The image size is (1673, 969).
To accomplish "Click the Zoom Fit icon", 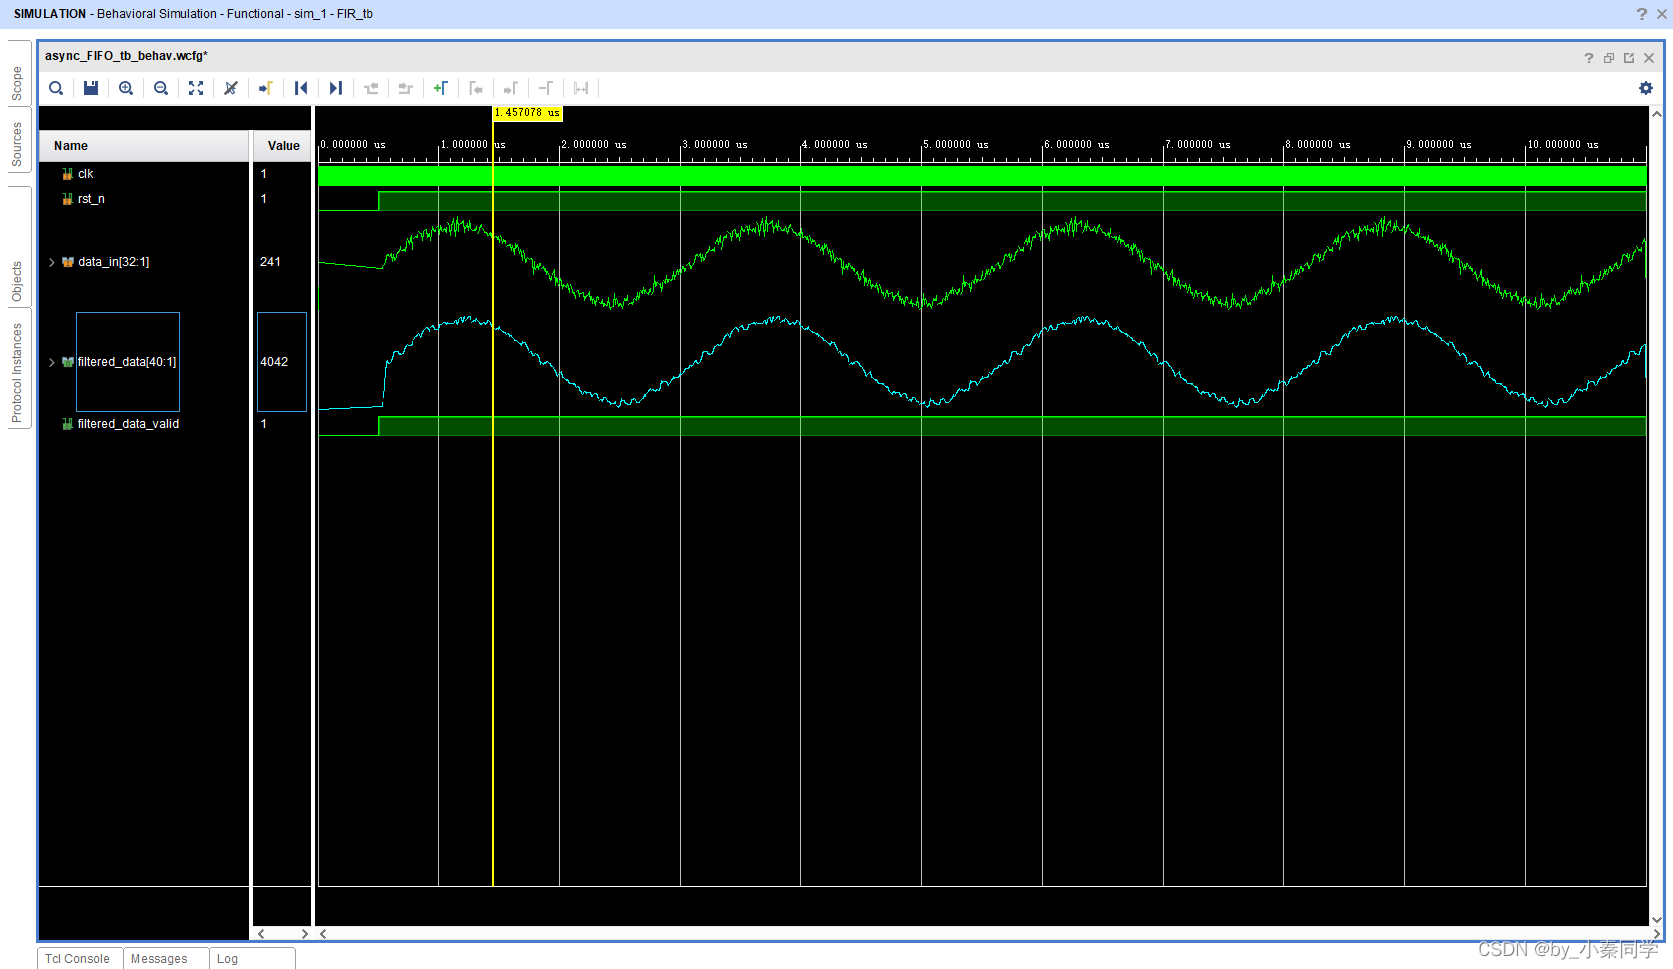I will [196, 88].
